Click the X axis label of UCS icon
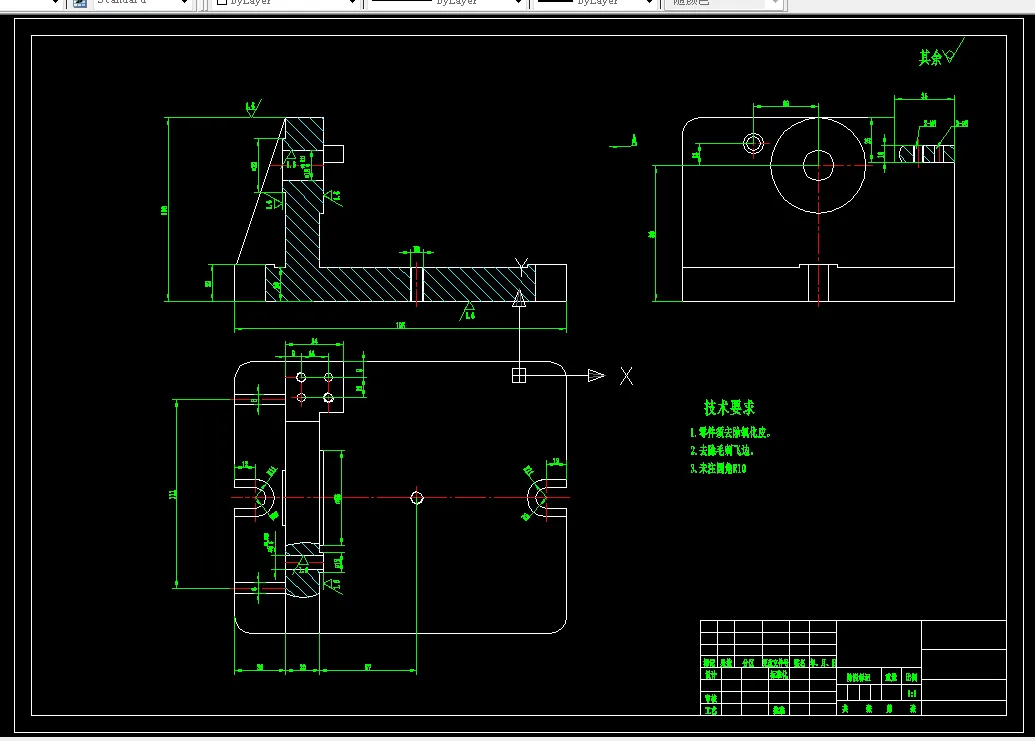Image resolution: width=1035 pixels, height=741 pixels. tap(626, 376)
